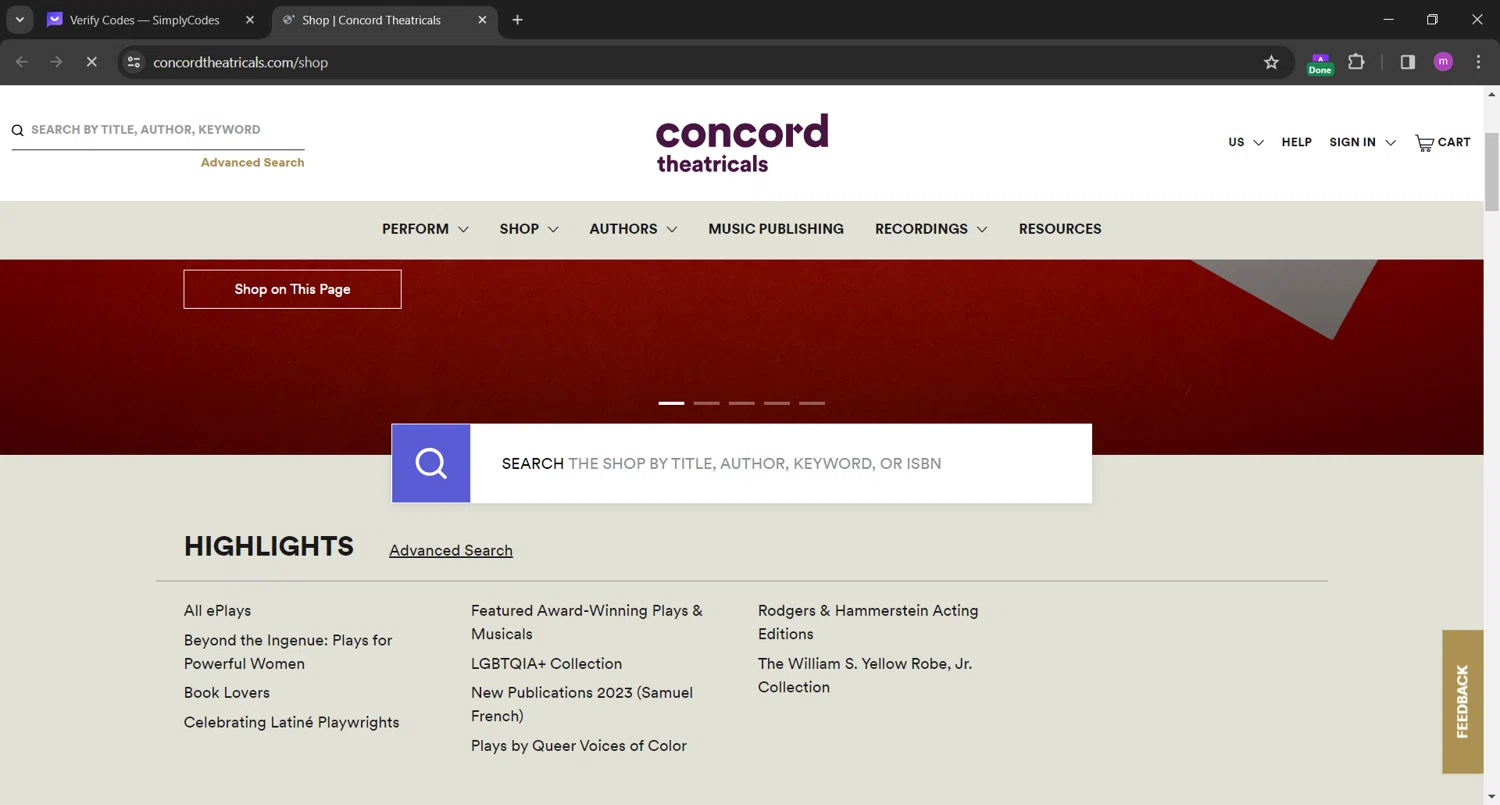
Task: Focus the shop search by ISBN field
Action: click(x=780, y=463)
